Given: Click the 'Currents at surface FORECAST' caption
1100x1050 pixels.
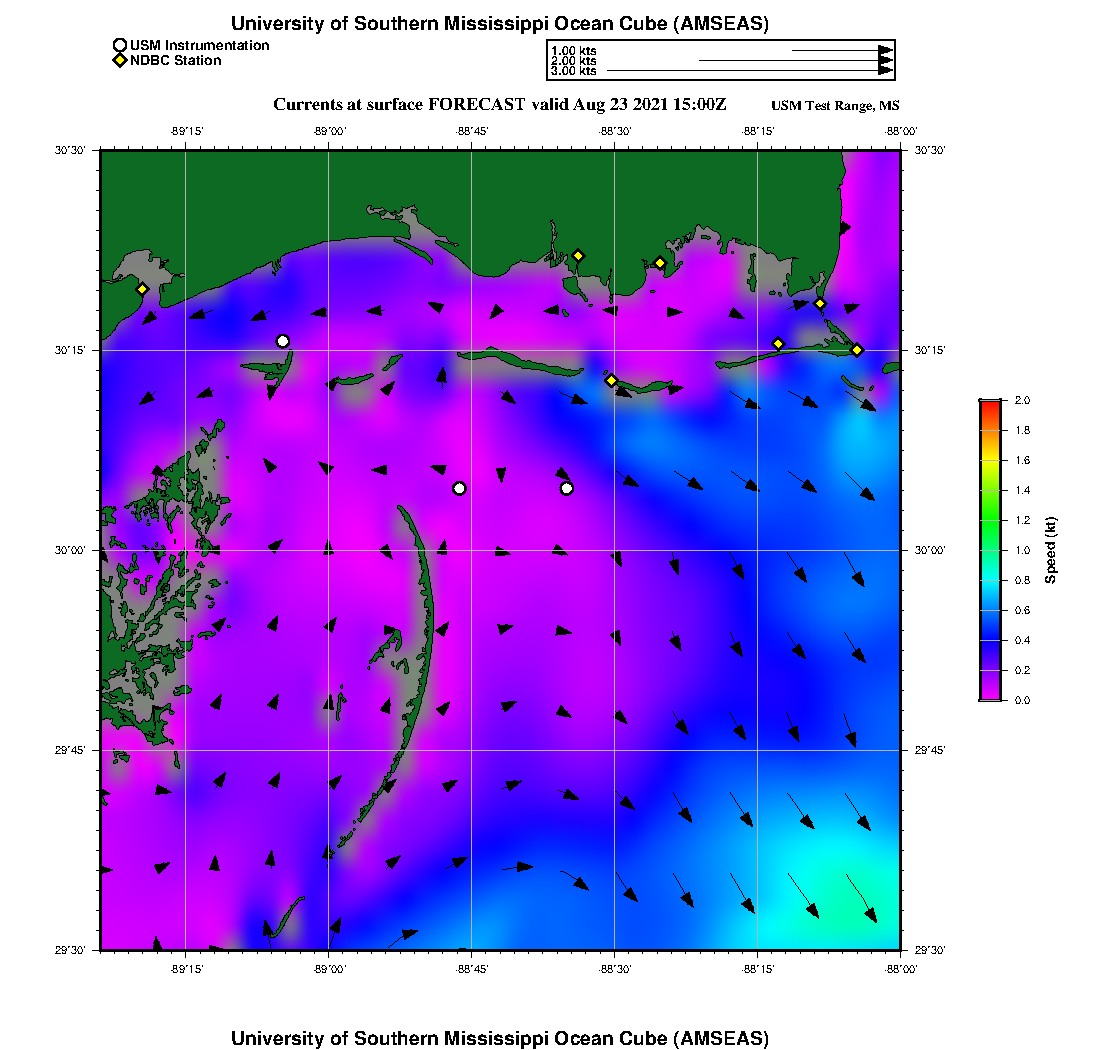Looking at the screenshot, I should pos(398,105).
